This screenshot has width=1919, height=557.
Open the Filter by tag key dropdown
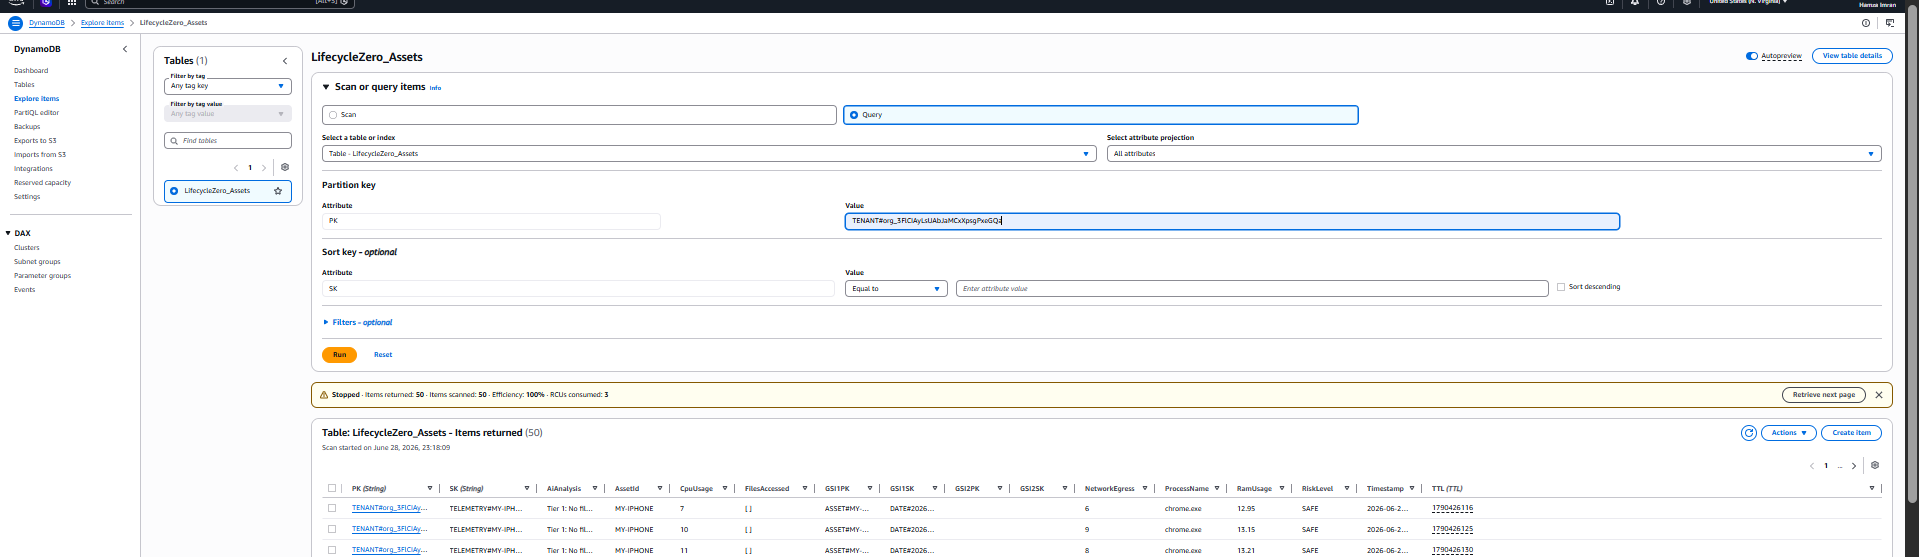pos(228,86)
